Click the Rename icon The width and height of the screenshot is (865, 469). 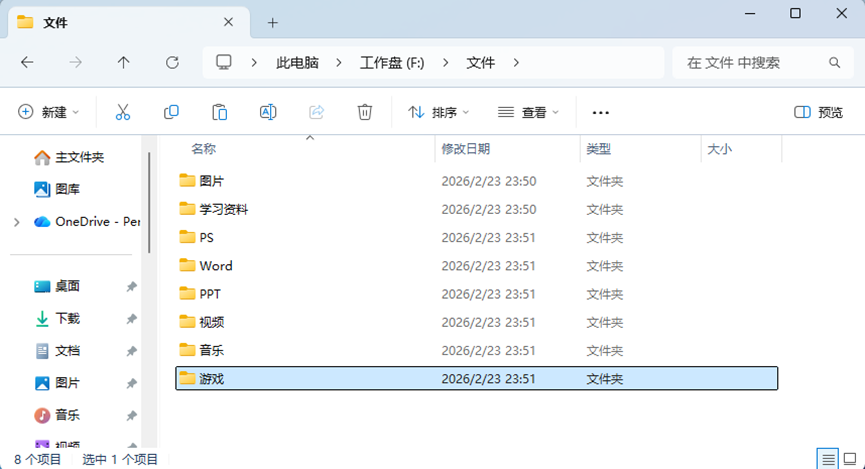click(268, 112)
